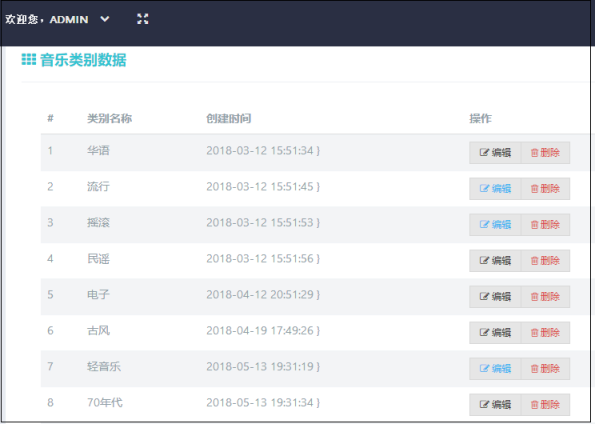Delete the 古风 category
Image resolution: width=596 pixels, height=425 pixels.
point(545,333)
